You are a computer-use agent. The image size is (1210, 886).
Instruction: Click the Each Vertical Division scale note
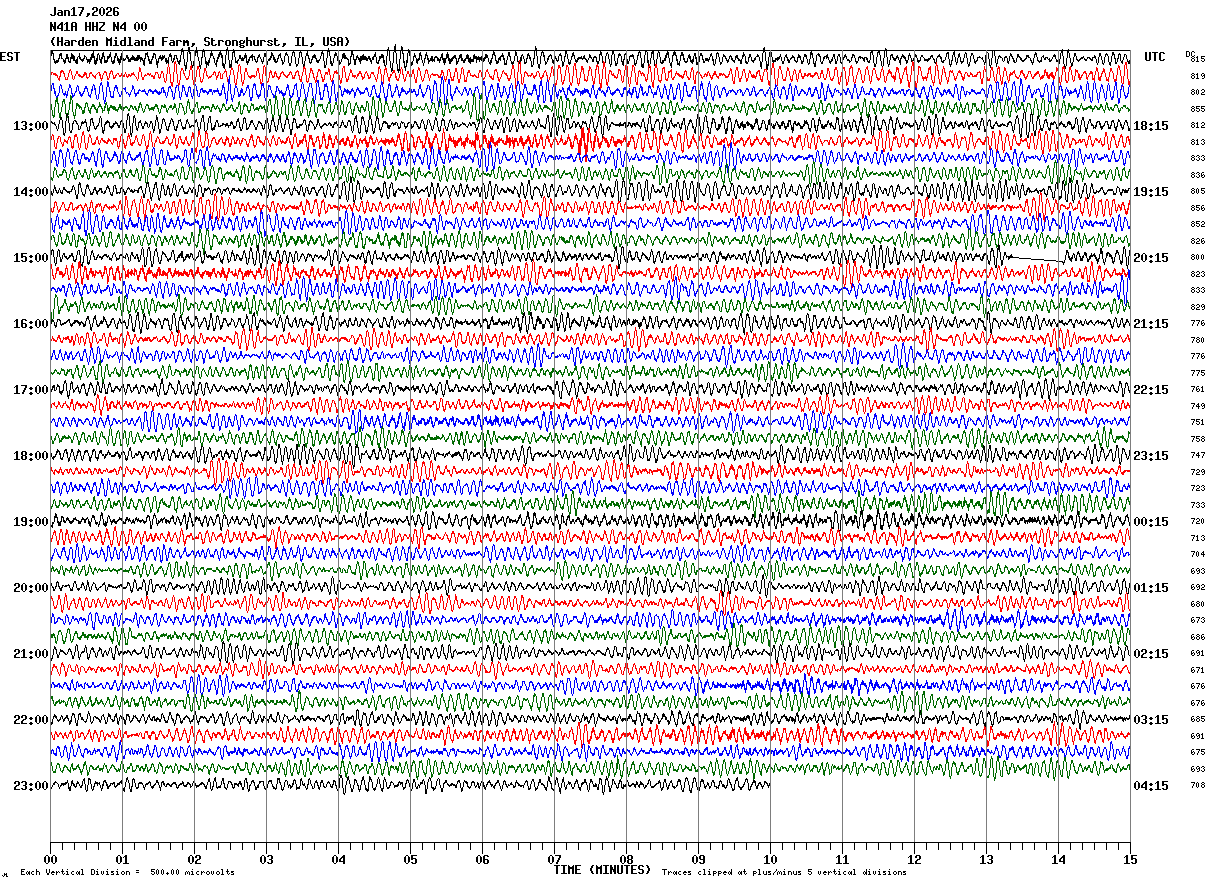tap(127, 873)
